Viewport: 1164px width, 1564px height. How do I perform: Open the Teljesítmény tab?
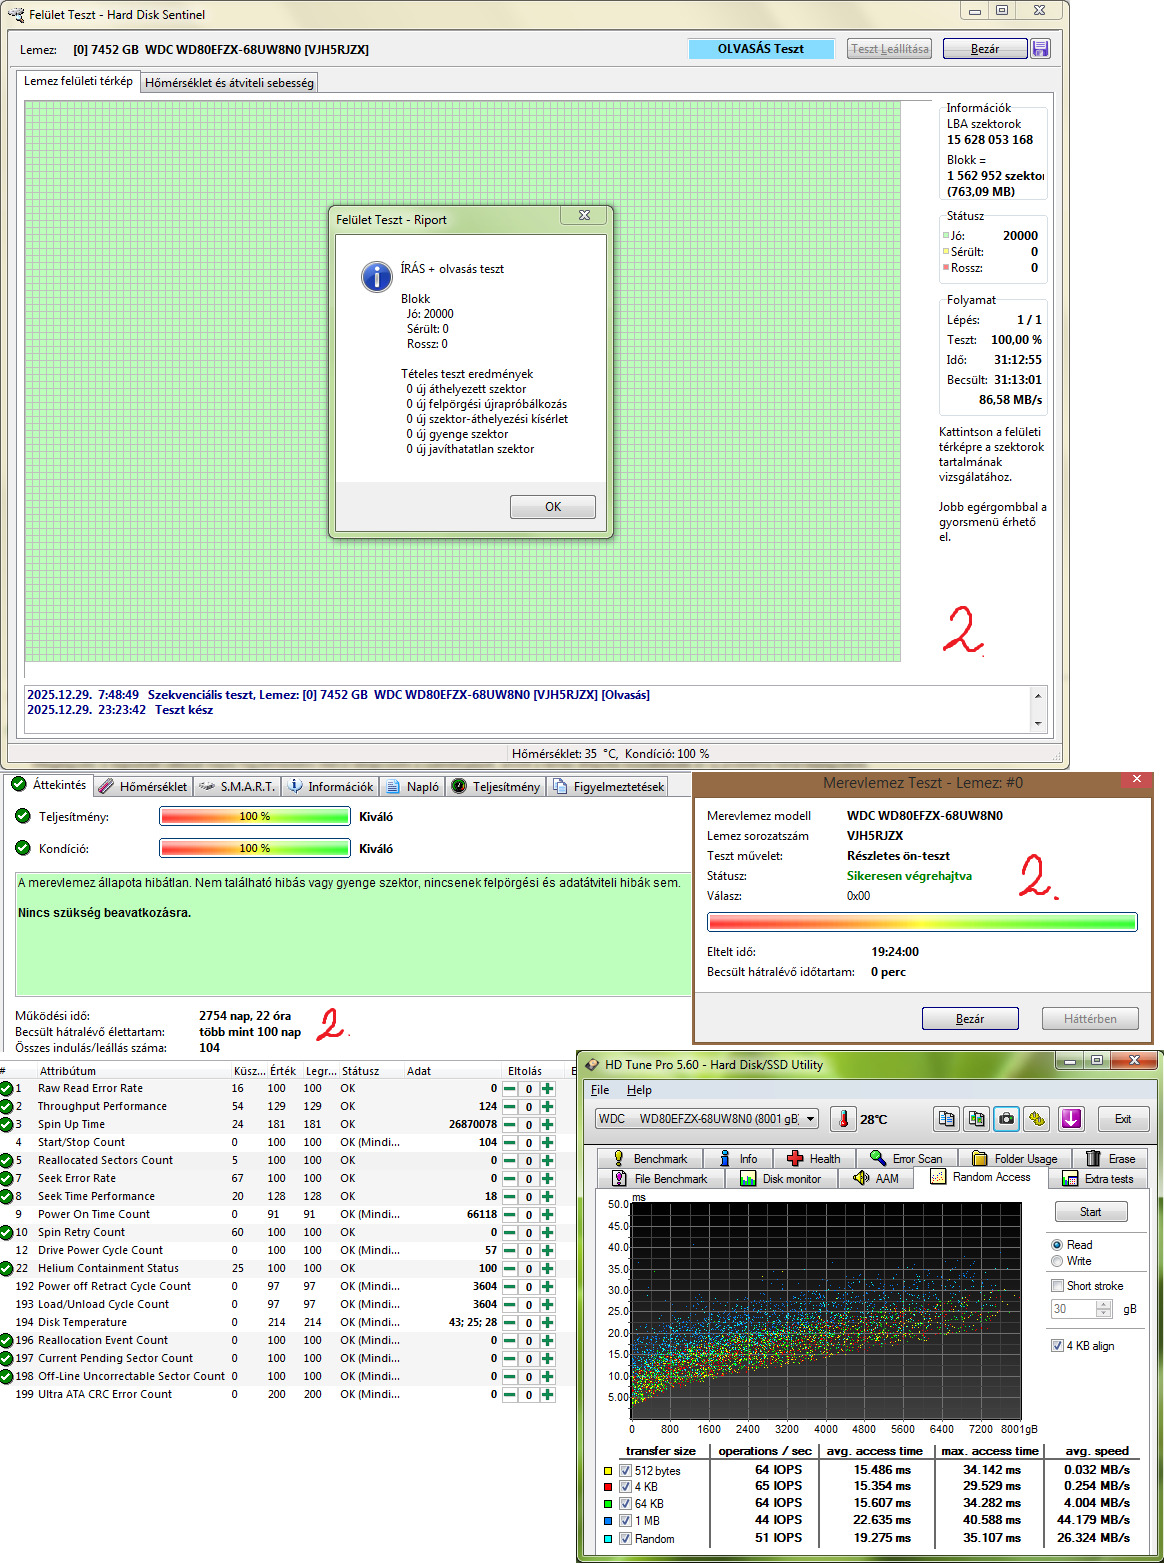point(495,787)
